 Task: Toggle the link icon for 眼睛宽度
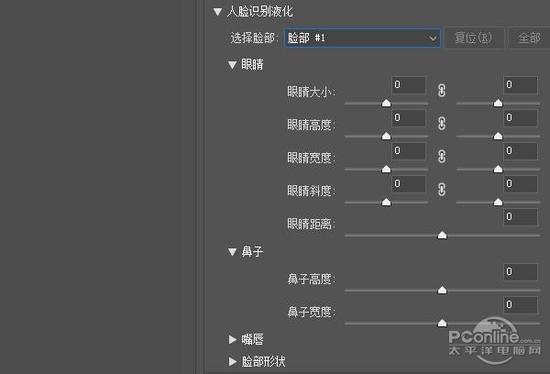(x=442, y=156)
